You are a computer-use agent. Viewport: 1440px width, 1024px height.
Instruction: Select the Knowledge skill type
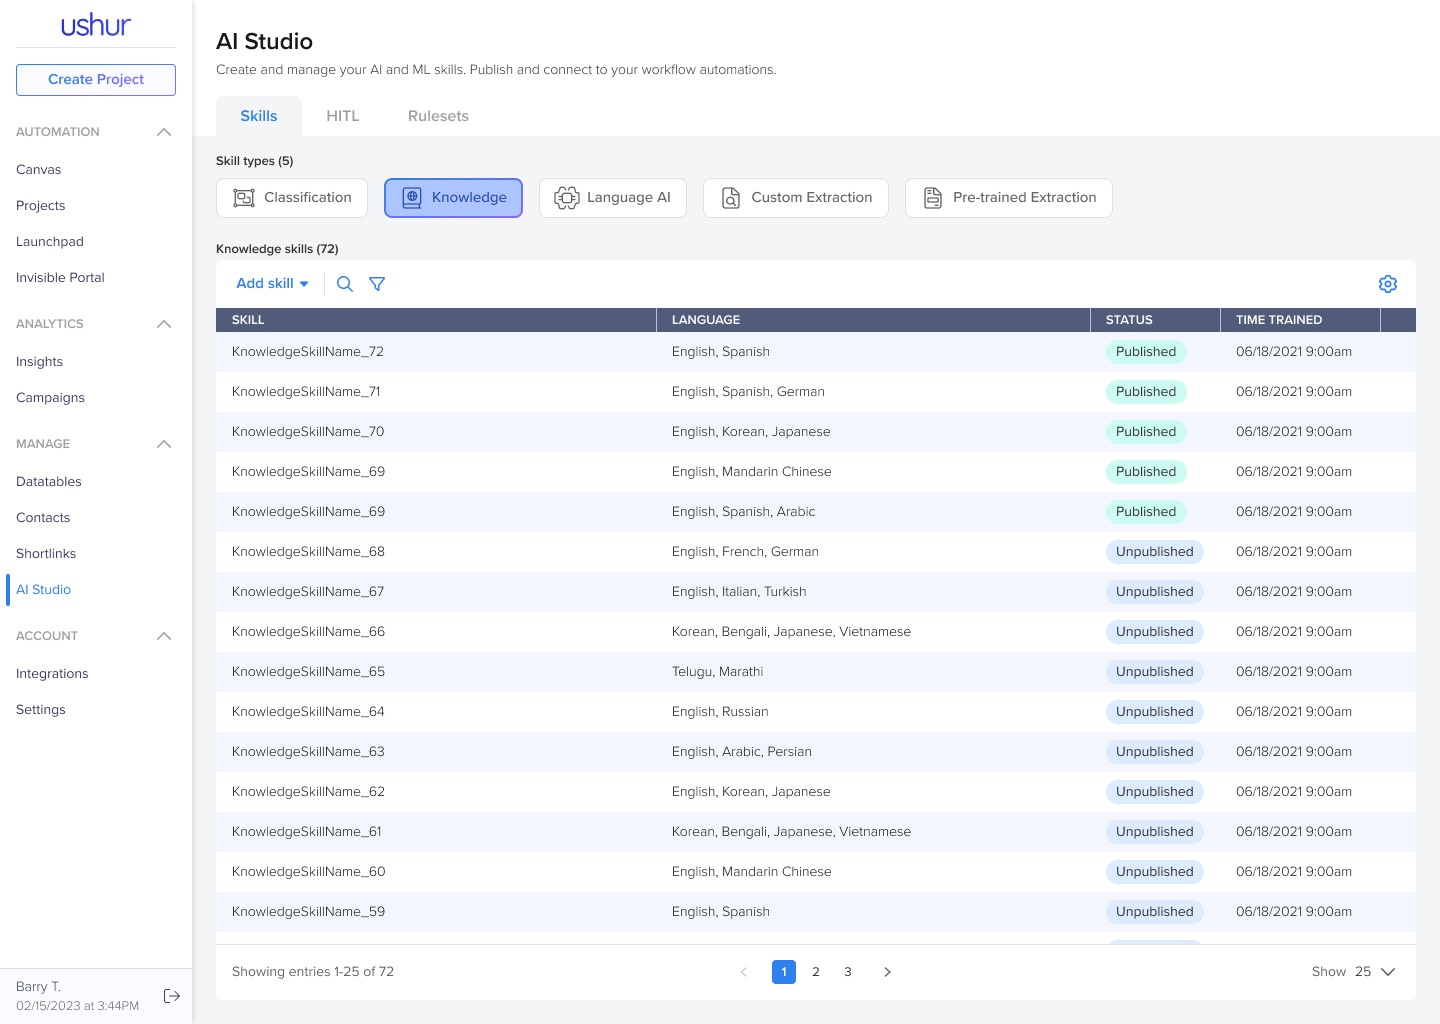click(x=453, y=198)
